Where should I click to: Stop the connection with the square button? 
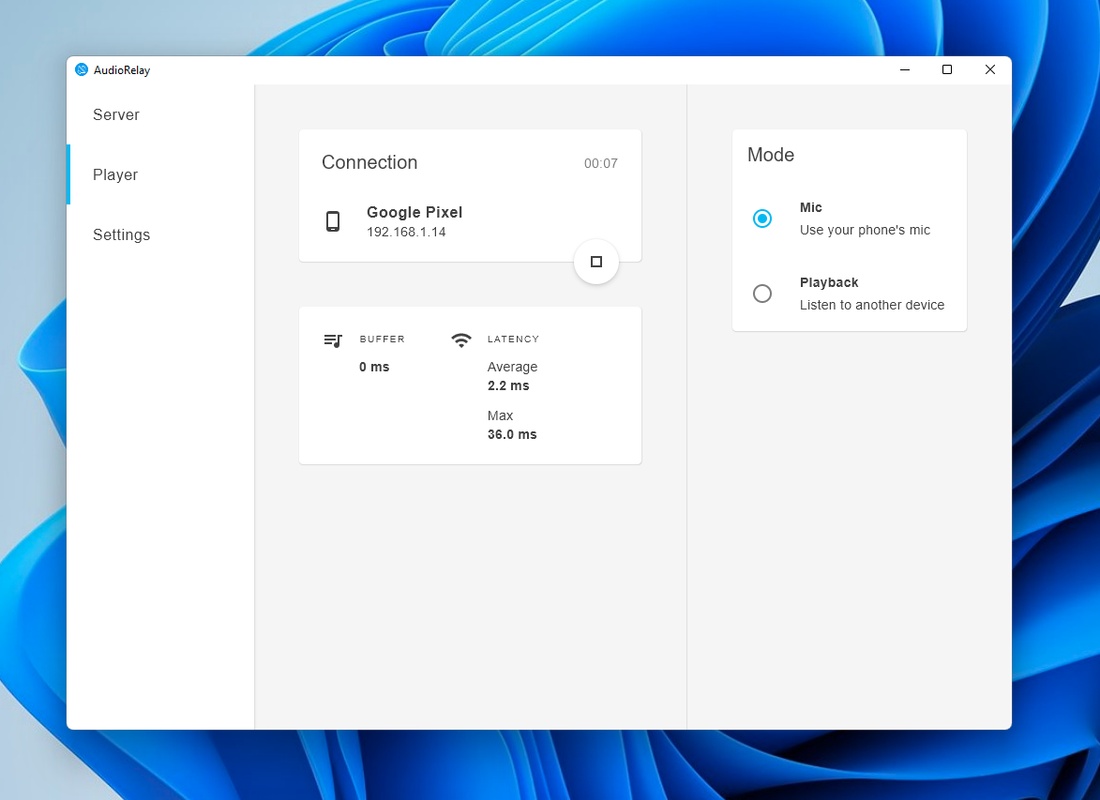pos(596,262)
